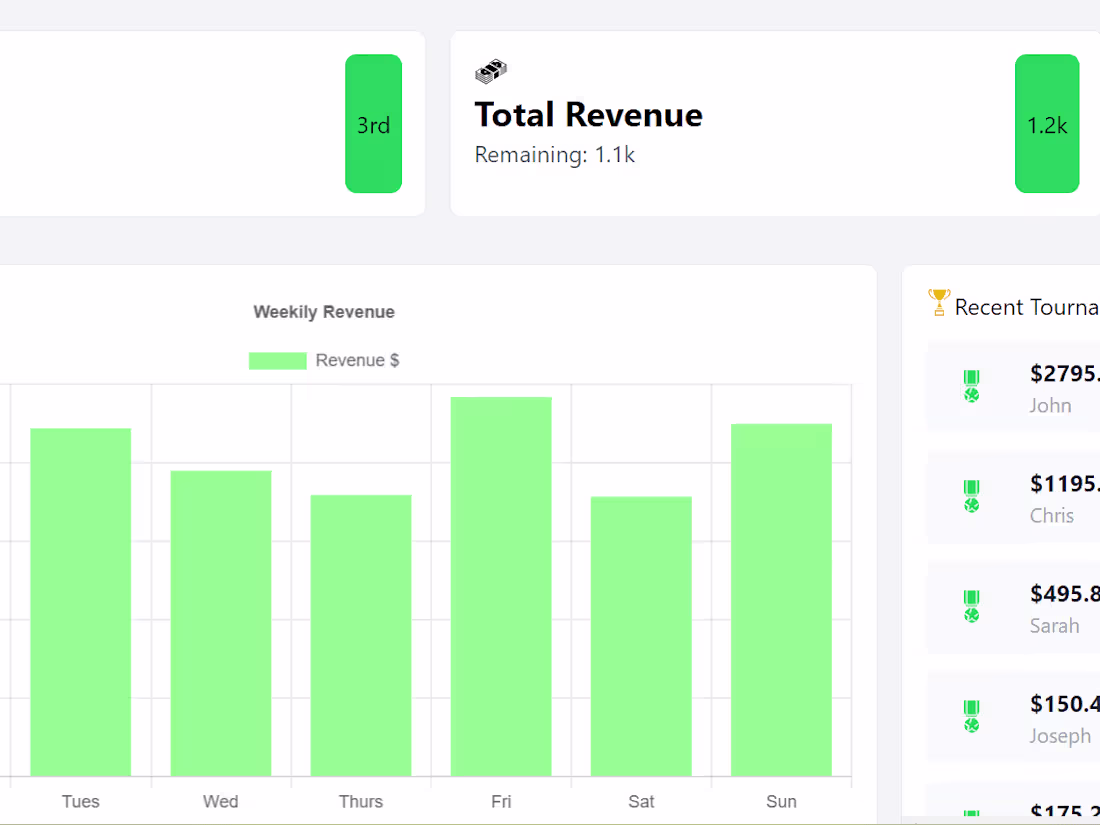Viewport: 1100px width, 825px height.
Task: Click the Tuesday revenue bar
Action: click(81, 602)
